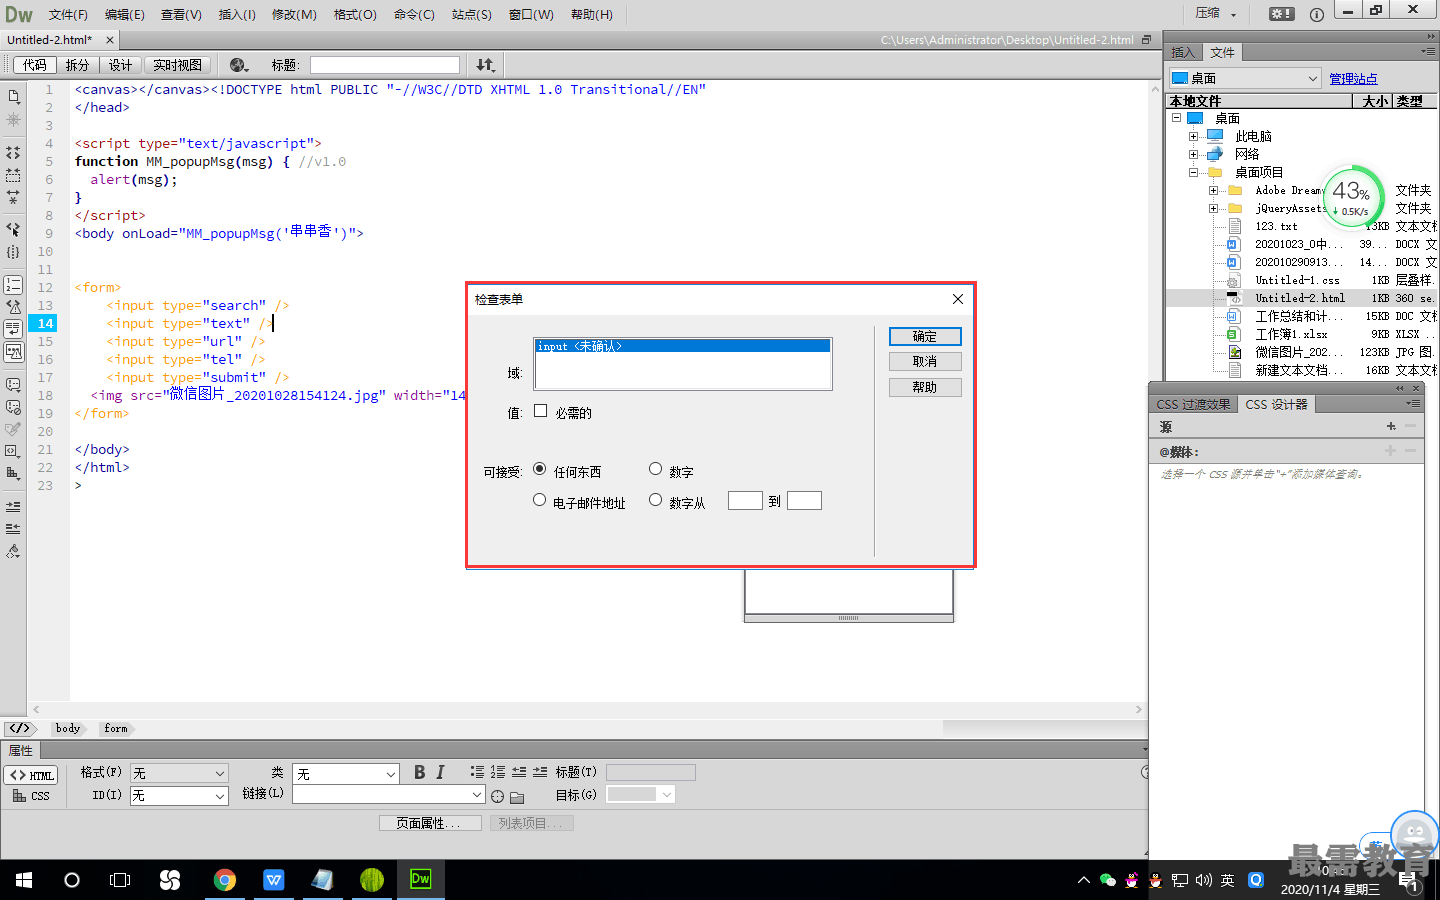This screenshot has height=900, width=1440.
Task: Select the 数字从 radio button
Action: pyautogui.click(x=656, y=500)
